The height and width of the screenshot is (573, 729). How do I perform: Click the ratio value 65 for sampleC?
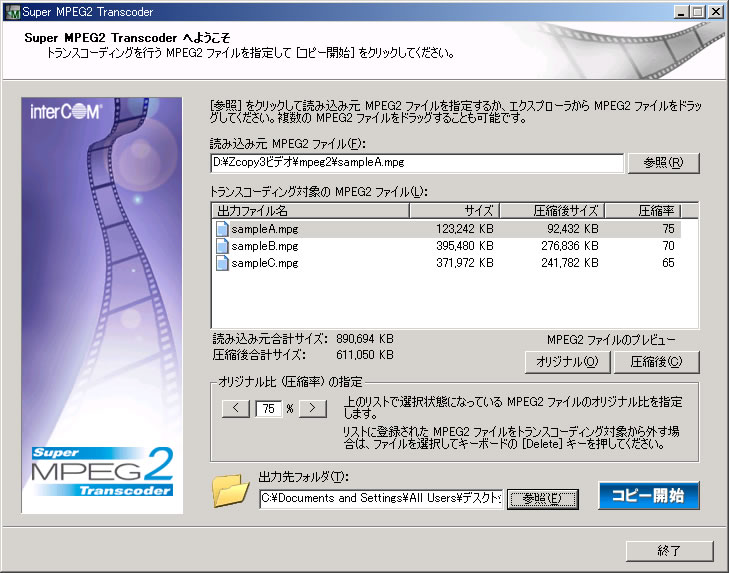click(x=668, y=263)
